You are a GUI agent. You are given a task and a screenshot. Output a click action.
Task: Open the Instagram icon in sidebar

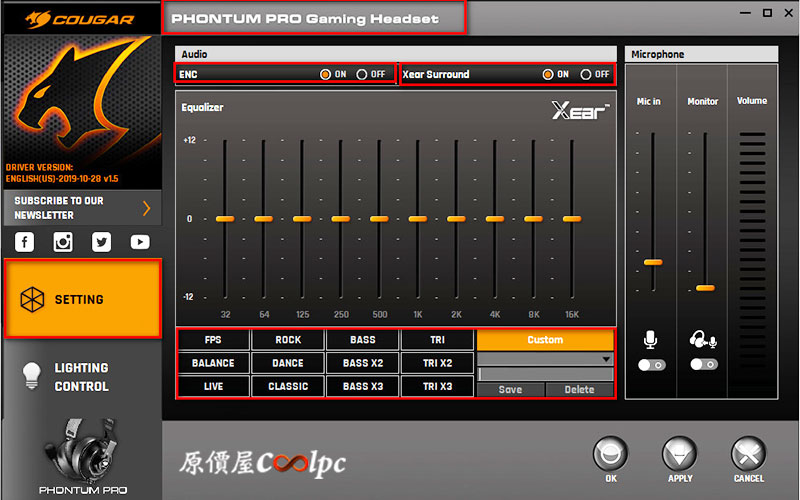coord(63,242)
